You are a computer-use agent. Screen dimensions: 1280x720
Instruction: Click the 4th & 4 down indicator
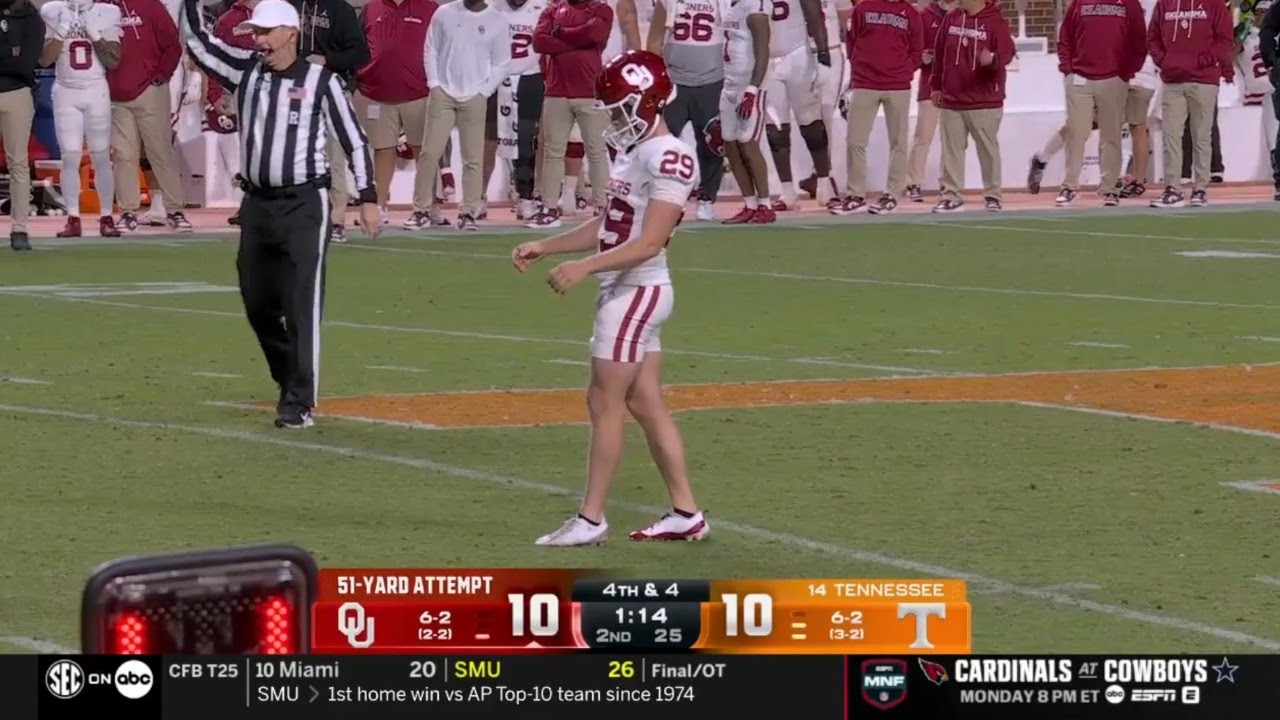[640, 591]
